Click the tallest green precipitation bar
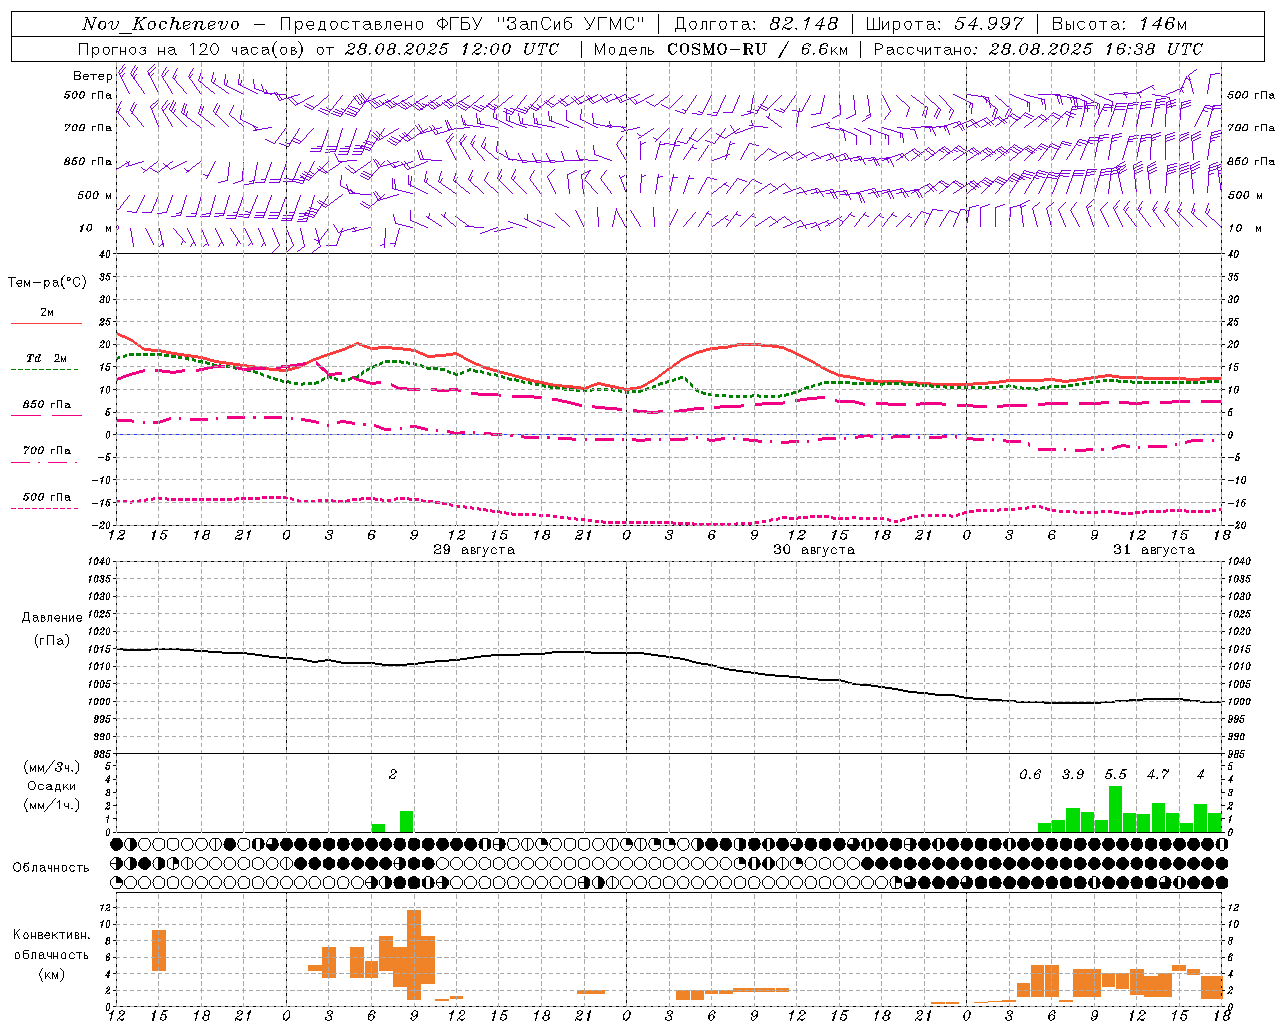Screen dimensions: 1280x1024 [x=1115, y=809]
